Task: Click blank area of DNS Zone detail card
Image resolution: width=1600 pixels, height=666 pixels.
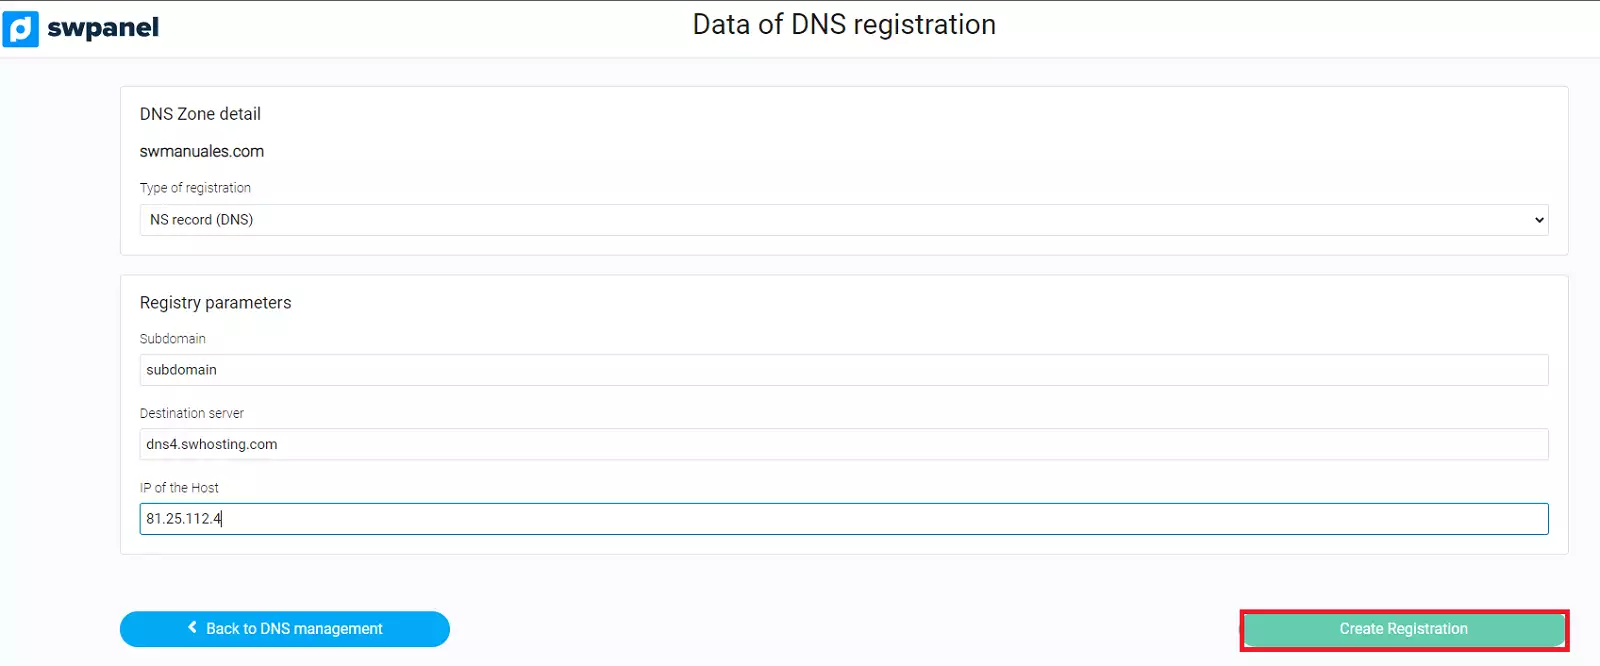Action: click(900, 140)
